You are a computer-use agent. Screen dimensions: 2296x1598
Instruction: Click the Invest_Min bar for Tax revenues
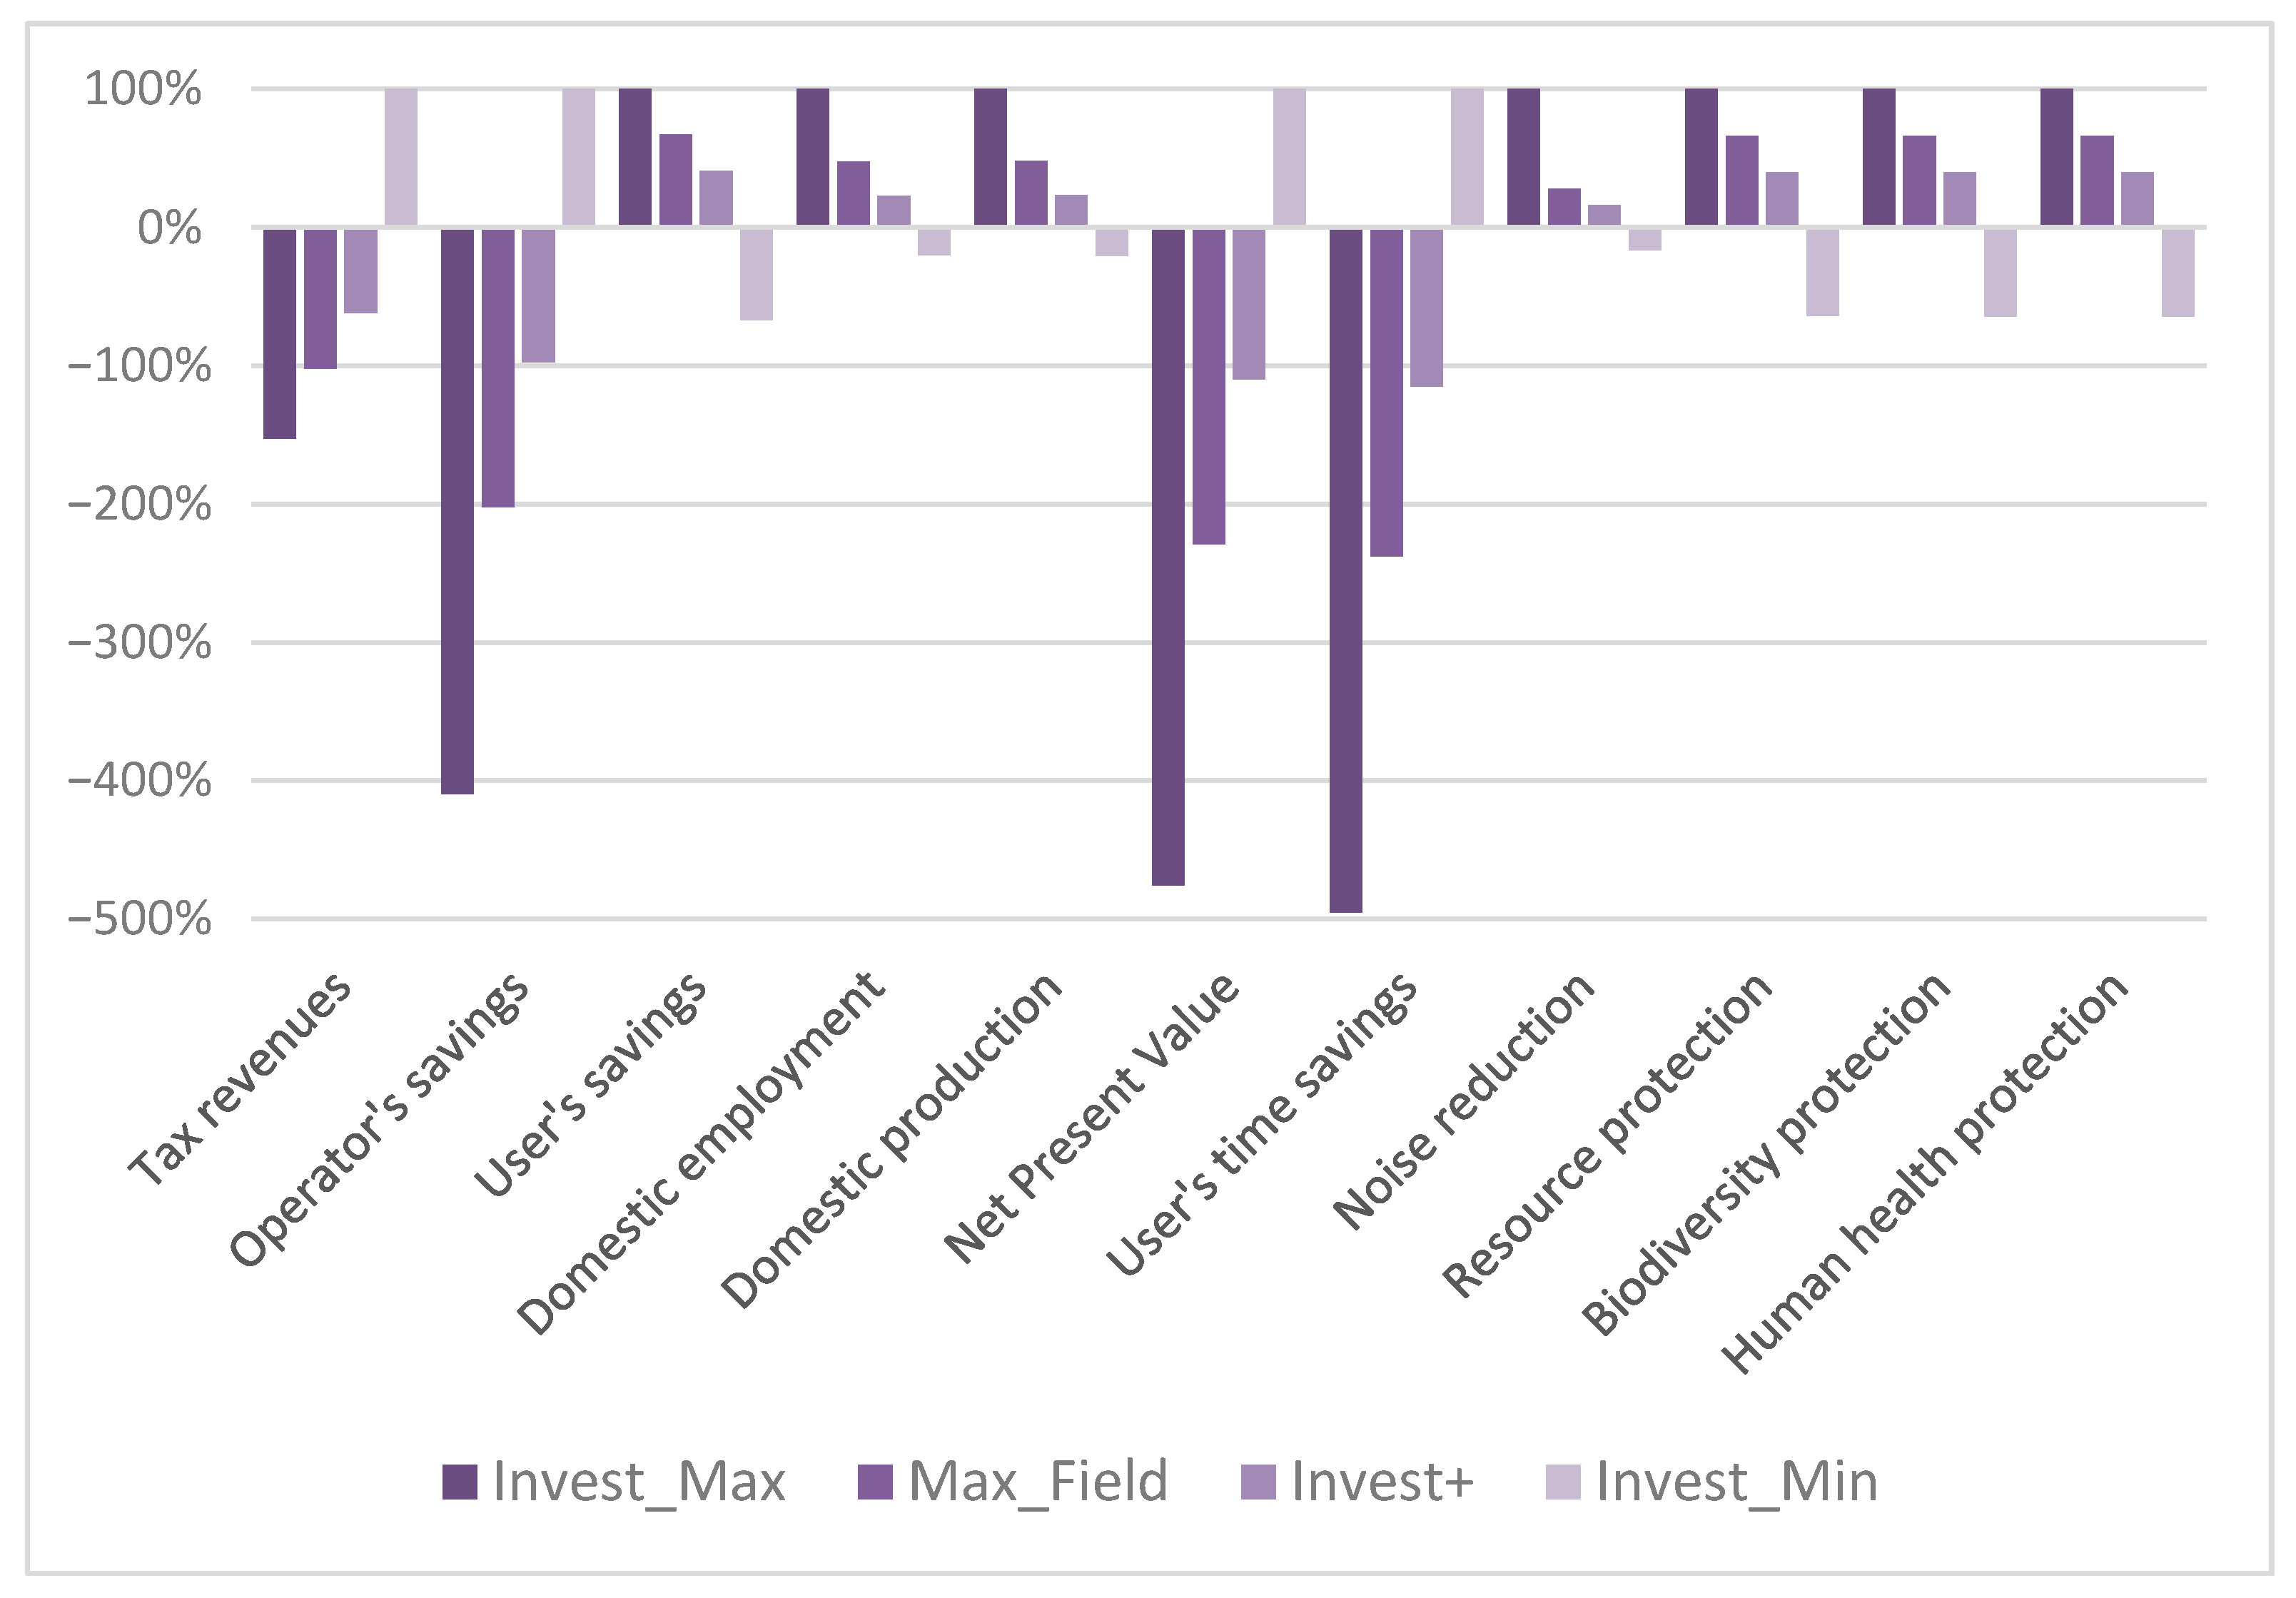[x=401, y=157]
